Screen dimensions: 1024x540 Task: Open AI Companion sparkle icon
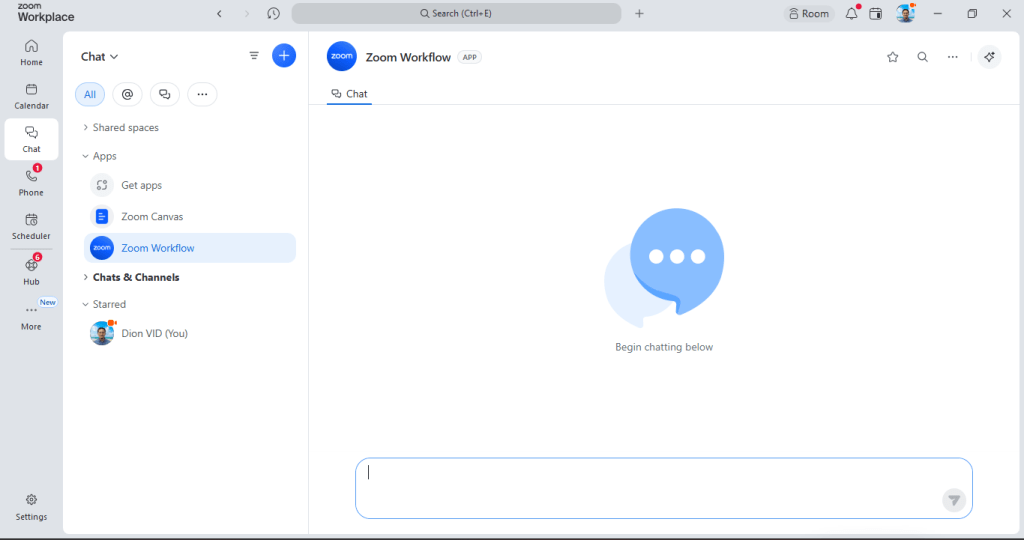989,57
